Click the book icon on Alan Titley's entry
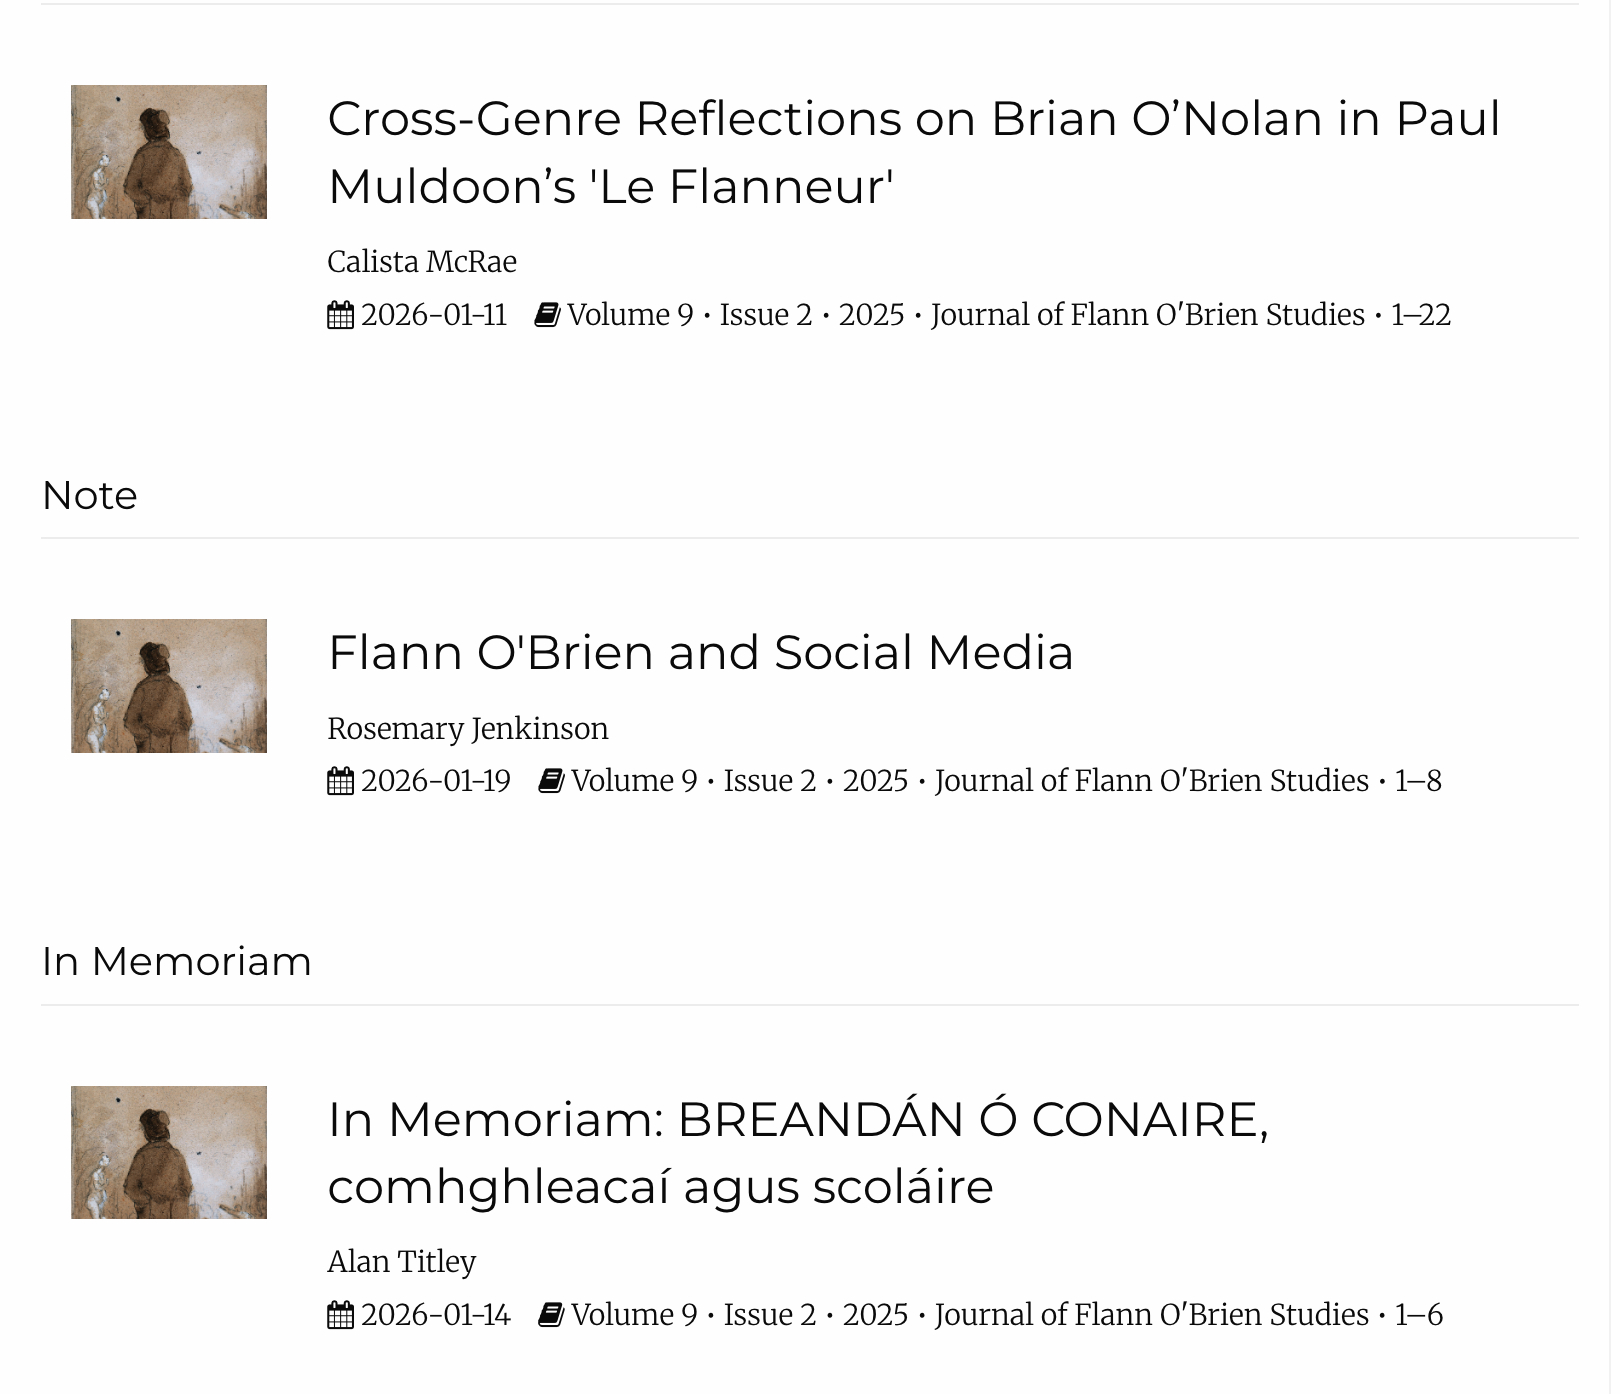 click(551, 1315)
